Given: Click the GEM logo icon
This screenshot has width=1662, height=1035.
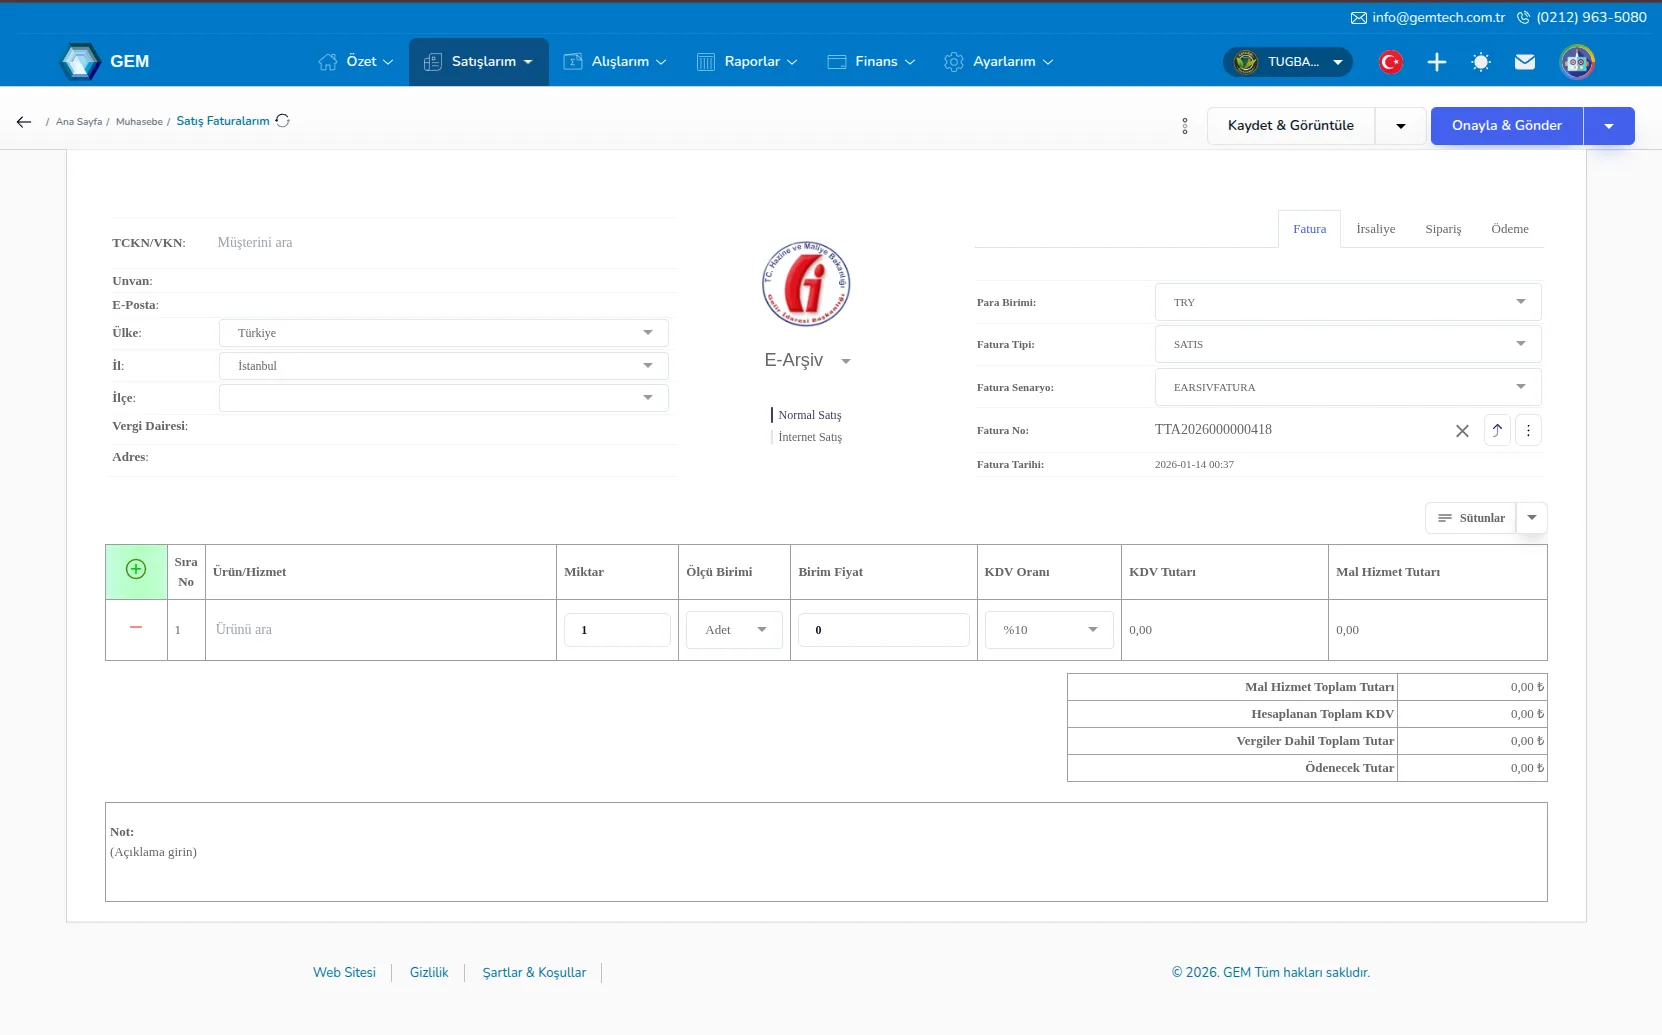Looking at the screenshot, I should point(80,62).
